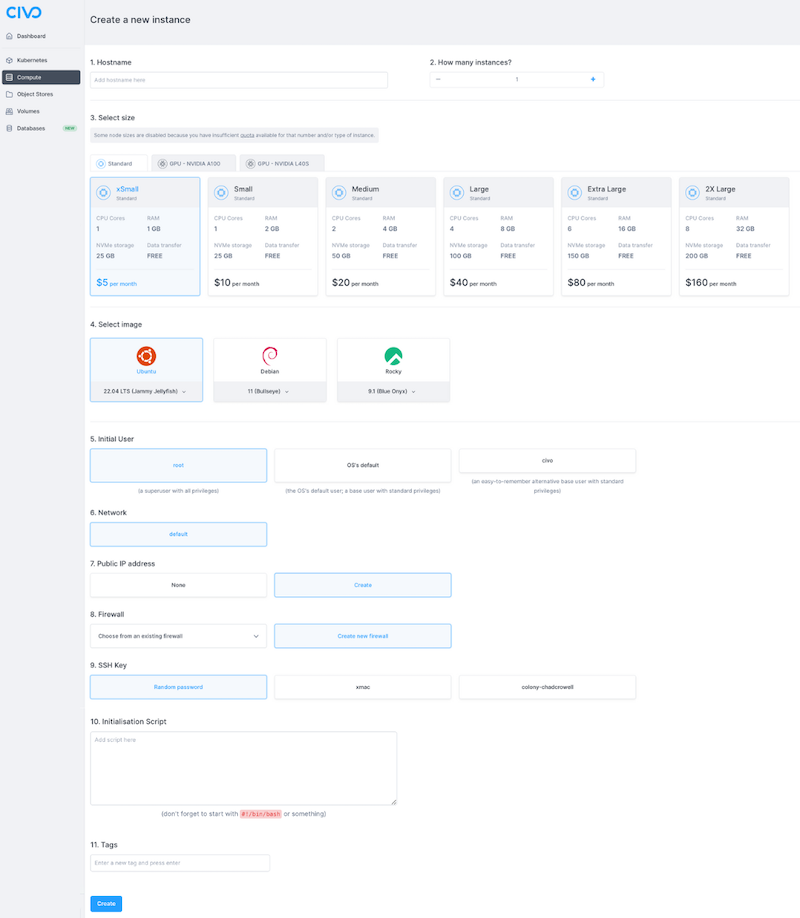Select the xmac SSH key
The width and height of the screenshot is (800, 918).
(362, 687)
